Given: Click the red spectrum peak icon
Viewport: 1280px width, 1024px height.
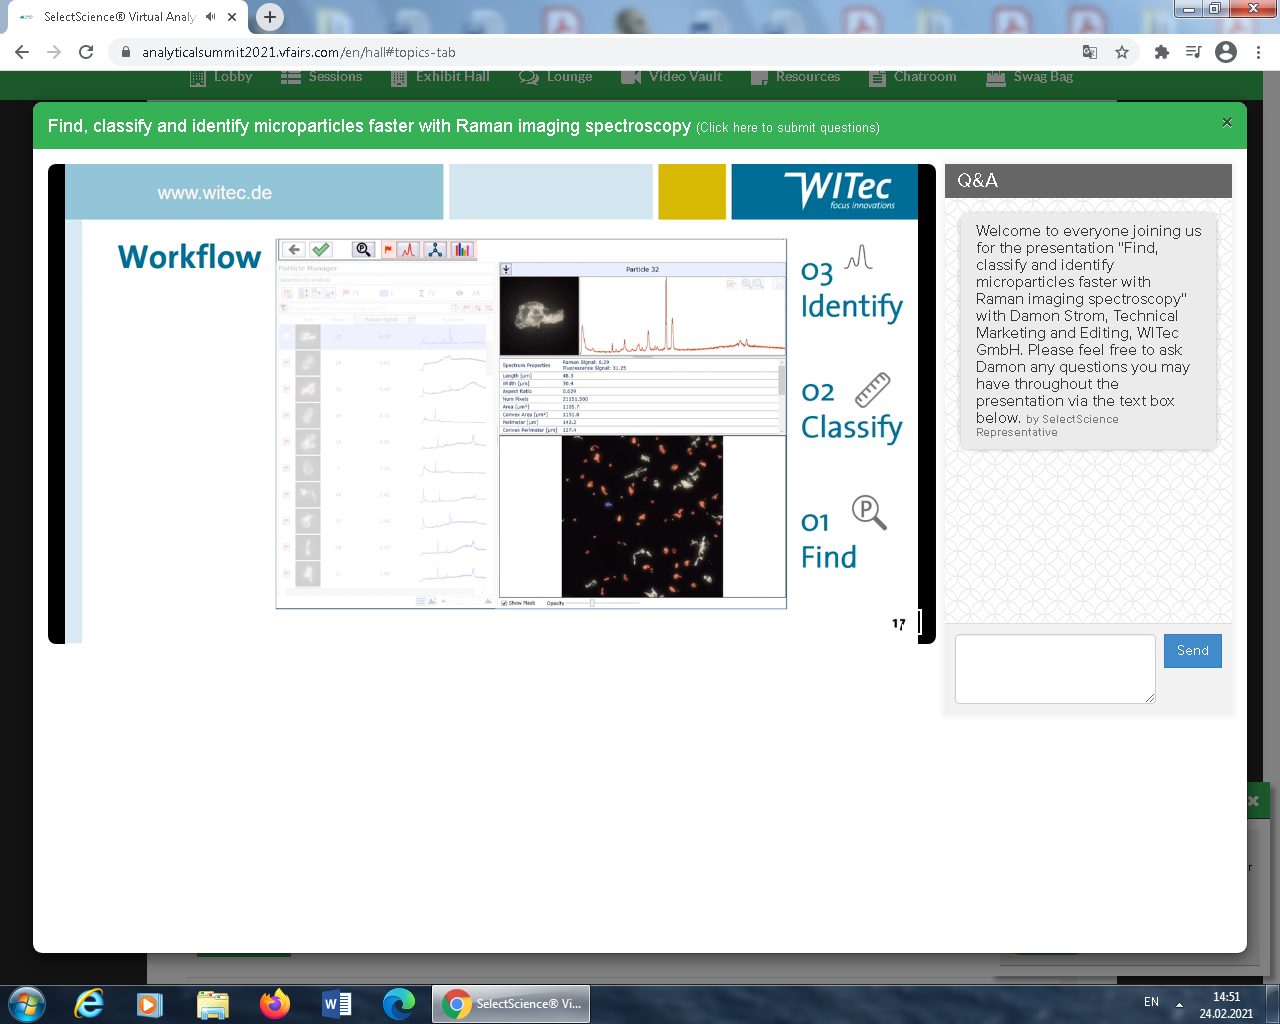Looking at the screenshot, I should 408,250.
